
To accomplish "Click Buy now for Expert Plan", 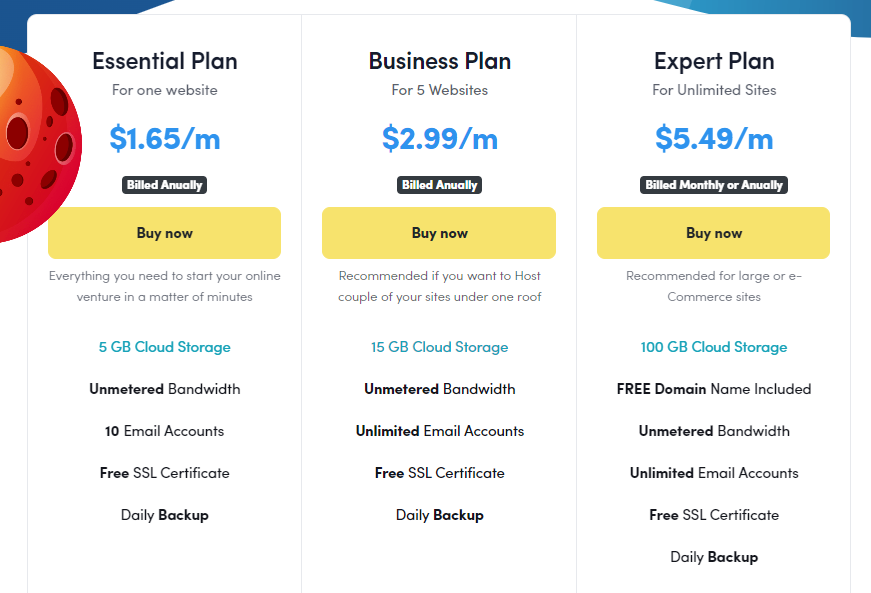I will (713, 233).
